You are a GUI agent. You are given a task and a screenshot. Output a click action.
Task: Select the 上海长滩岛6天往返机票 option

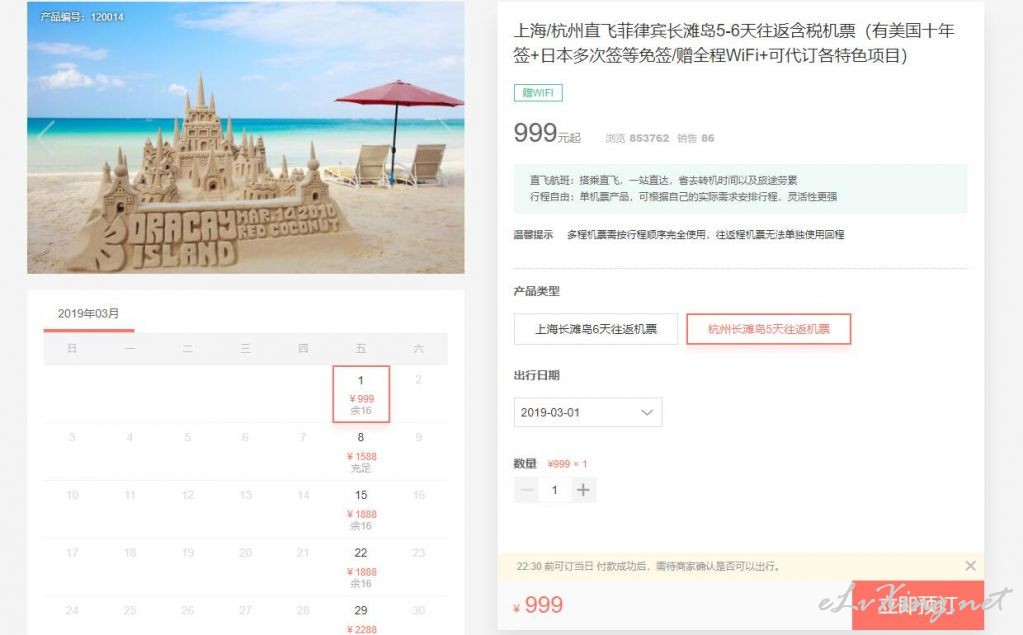596,329
